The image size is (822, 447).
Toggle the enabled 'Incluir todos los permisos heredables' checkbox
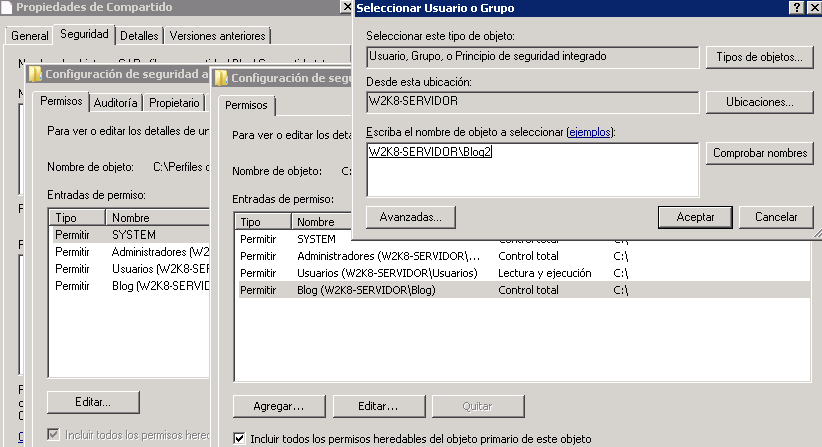pyautogui.click(x=239, y=438)
